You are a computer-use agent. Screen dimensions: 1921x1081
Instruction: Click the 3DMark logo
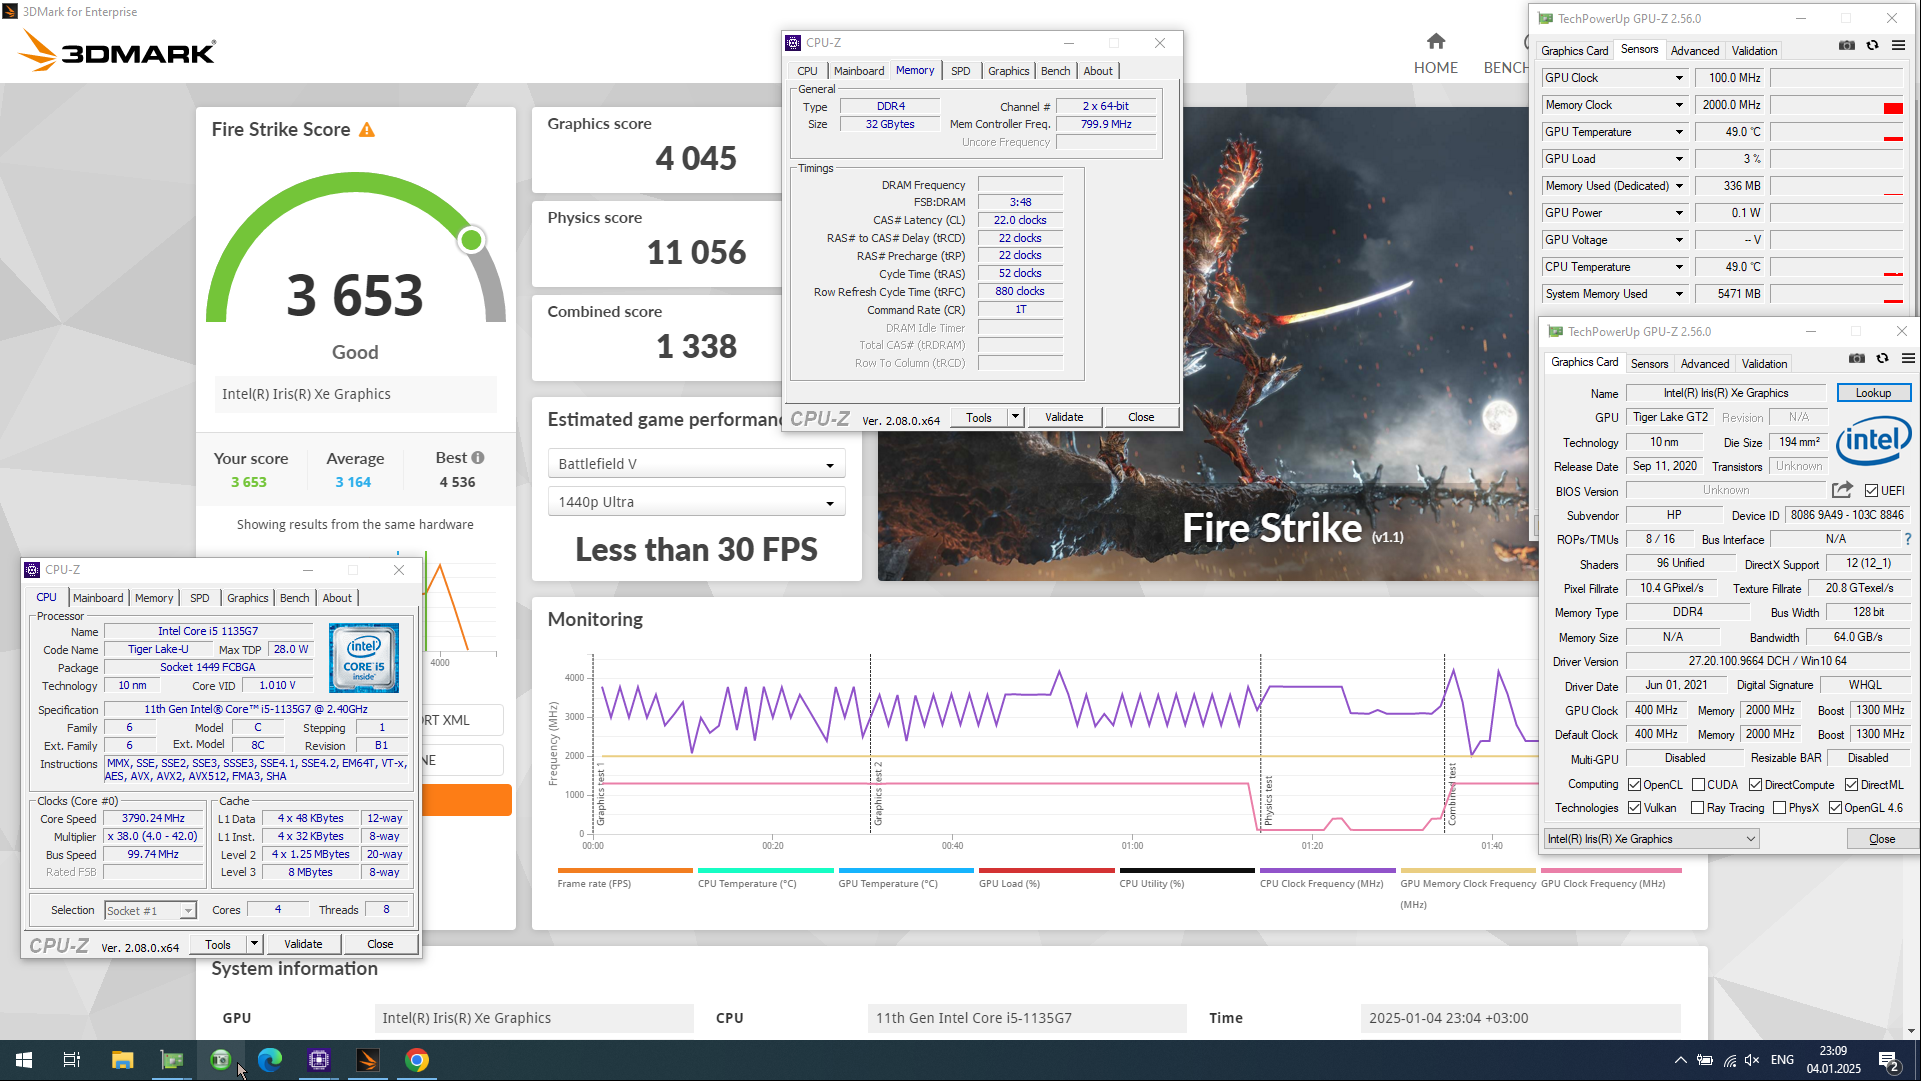[x=118, y=51]
